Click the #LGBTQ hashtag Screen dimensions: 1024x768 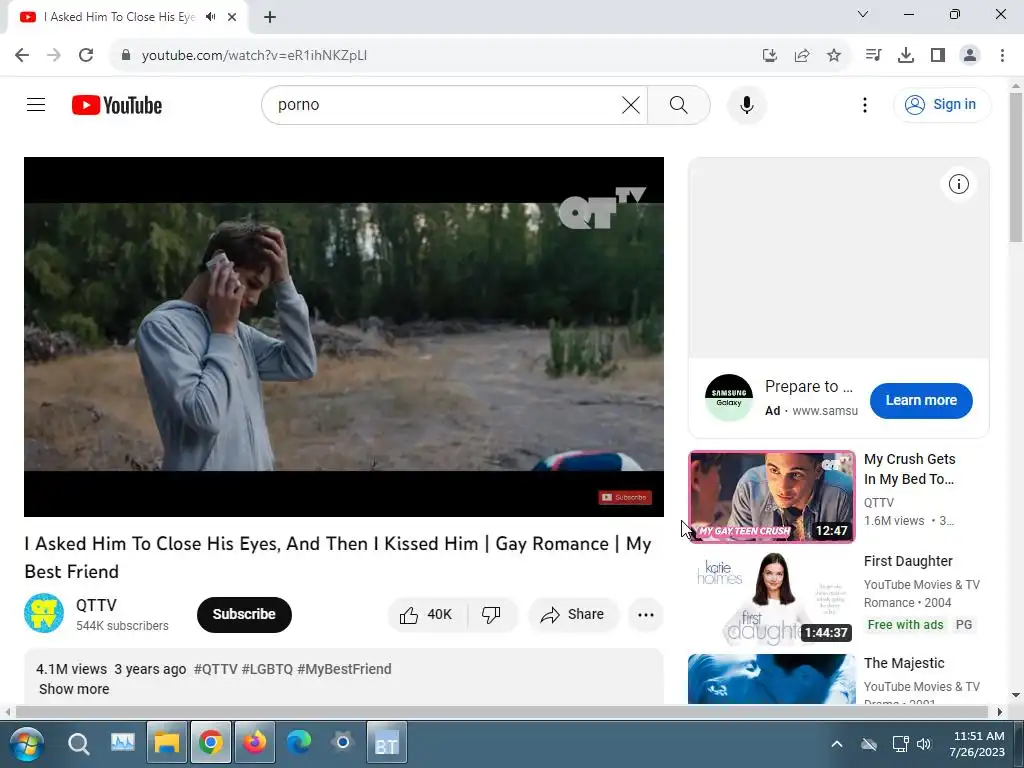(267, 669)
